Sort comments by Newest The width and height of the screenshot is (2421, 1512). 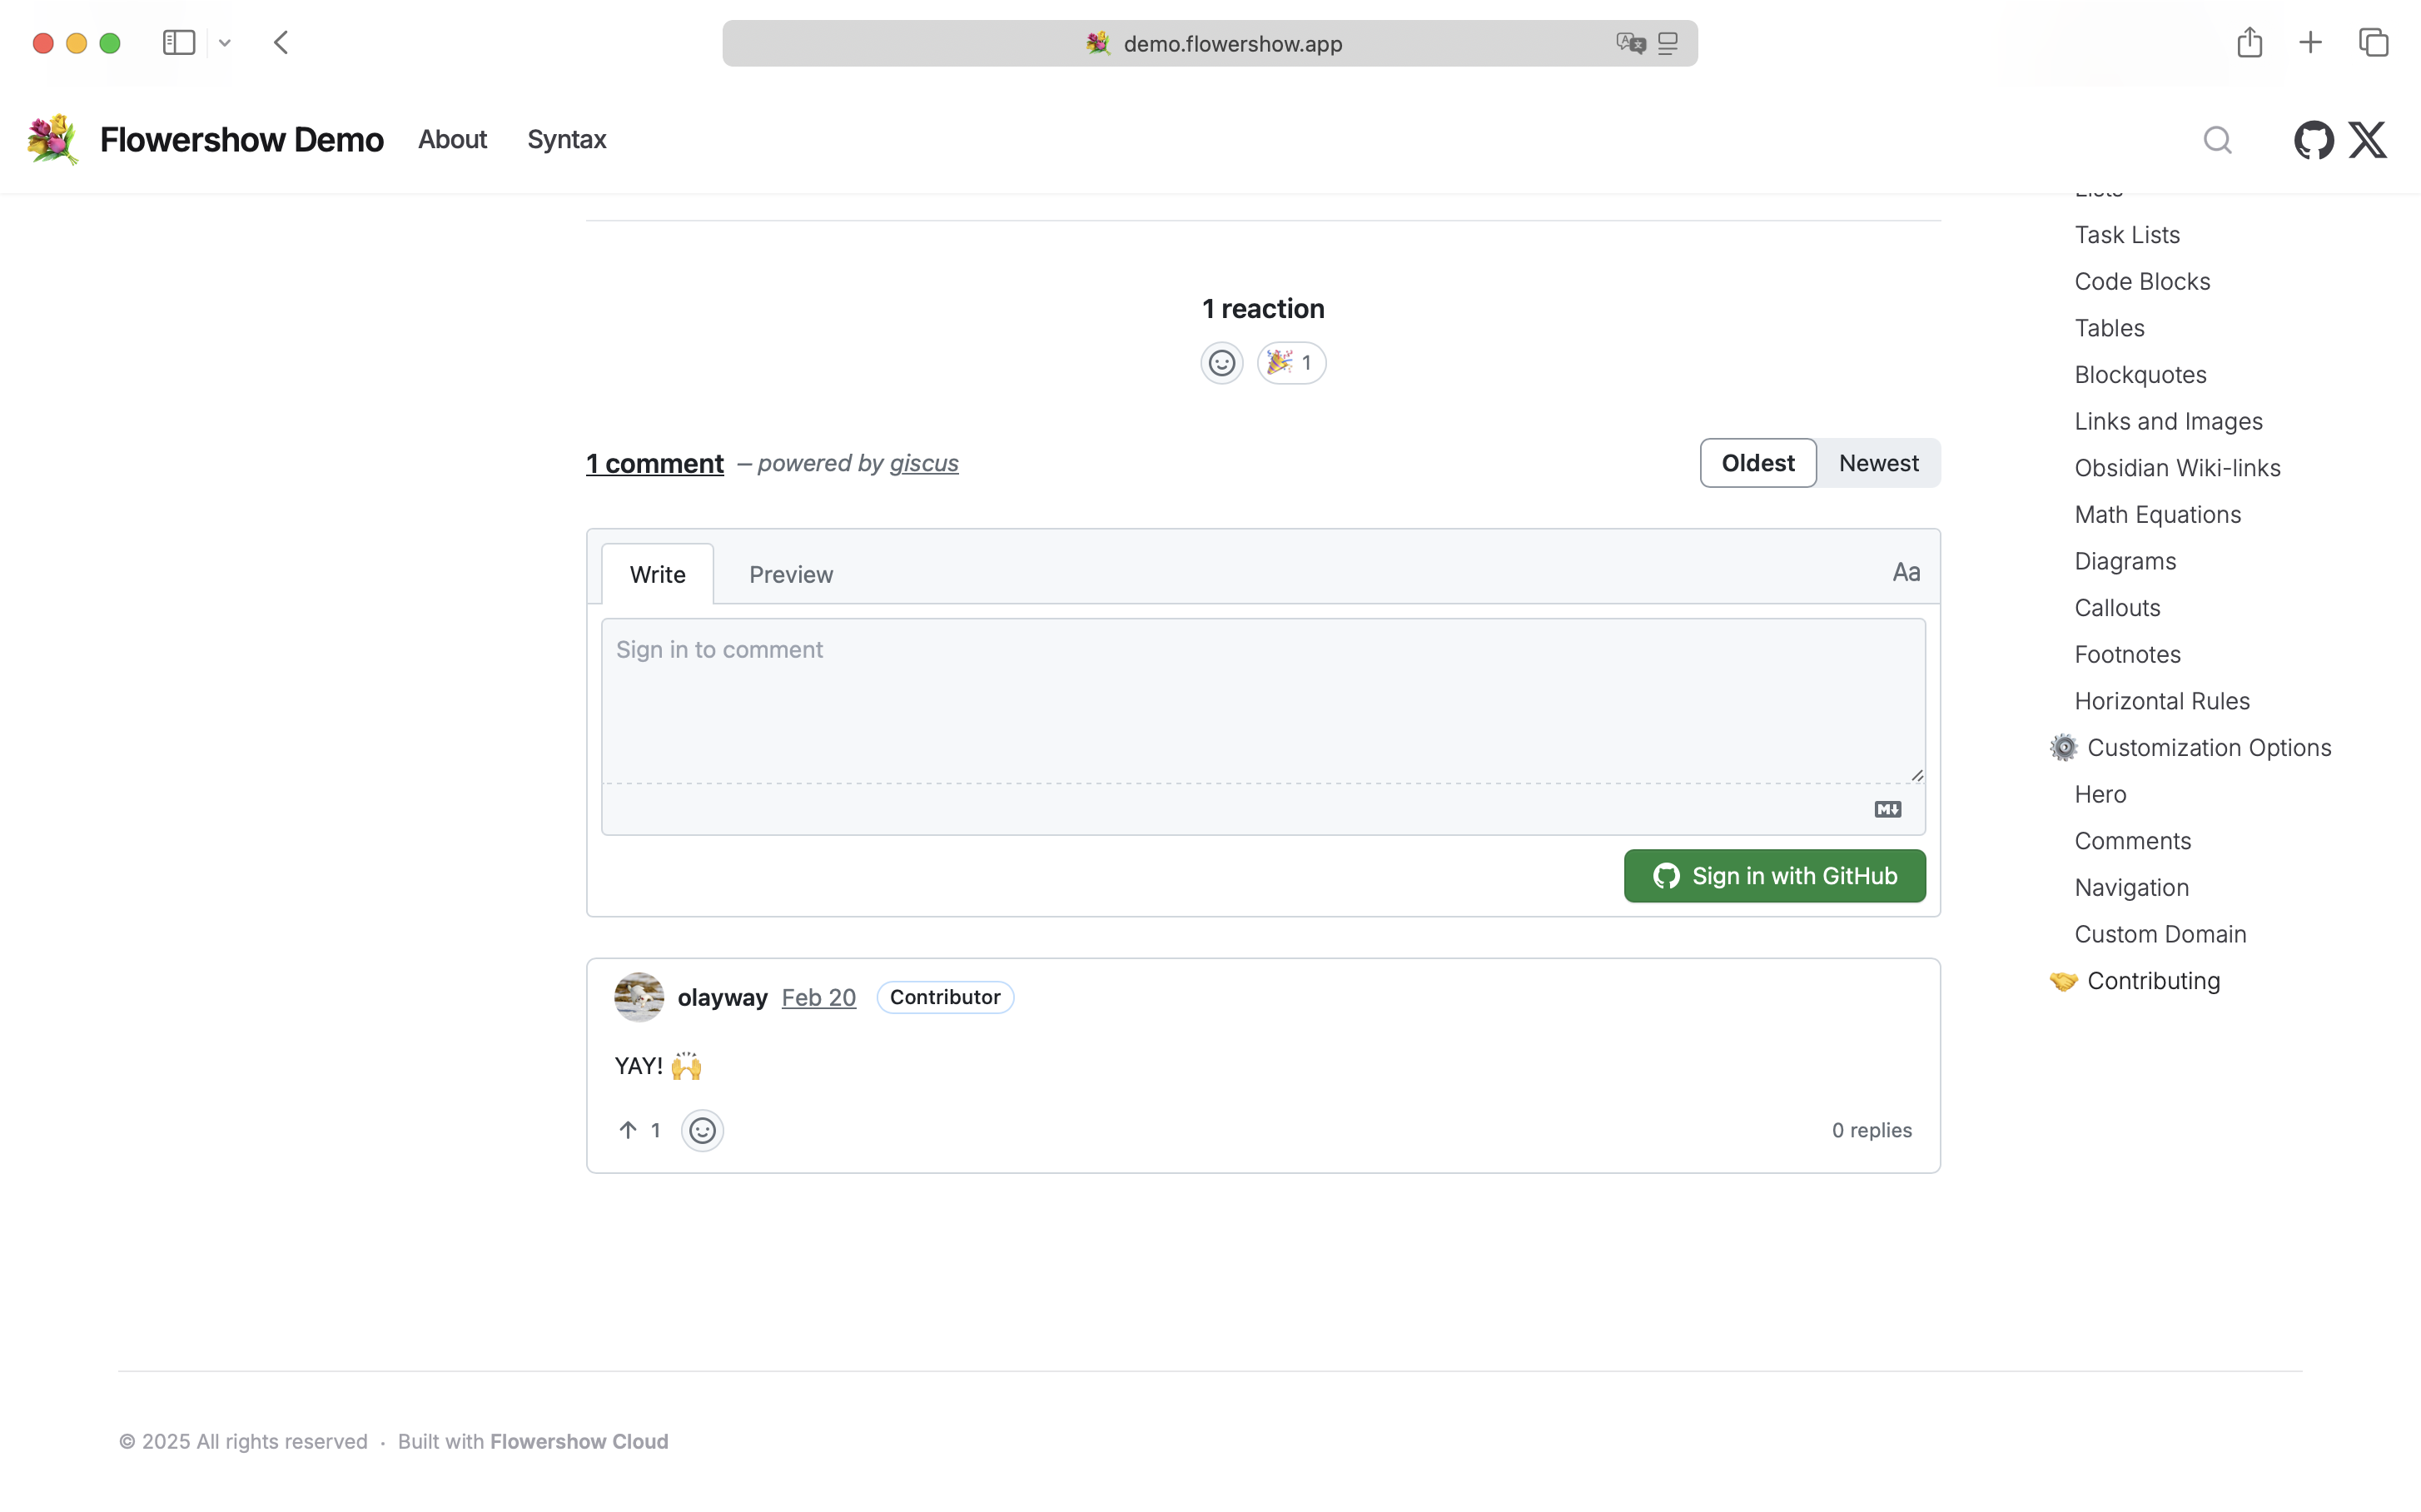click(x=1878, y=463)
